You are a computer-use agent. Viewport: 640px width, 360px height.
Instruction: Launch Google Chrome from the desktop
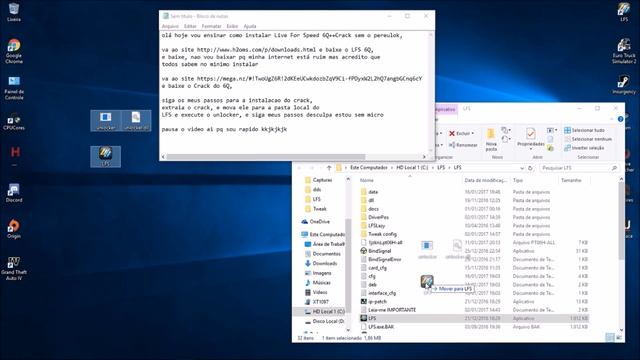13,51
